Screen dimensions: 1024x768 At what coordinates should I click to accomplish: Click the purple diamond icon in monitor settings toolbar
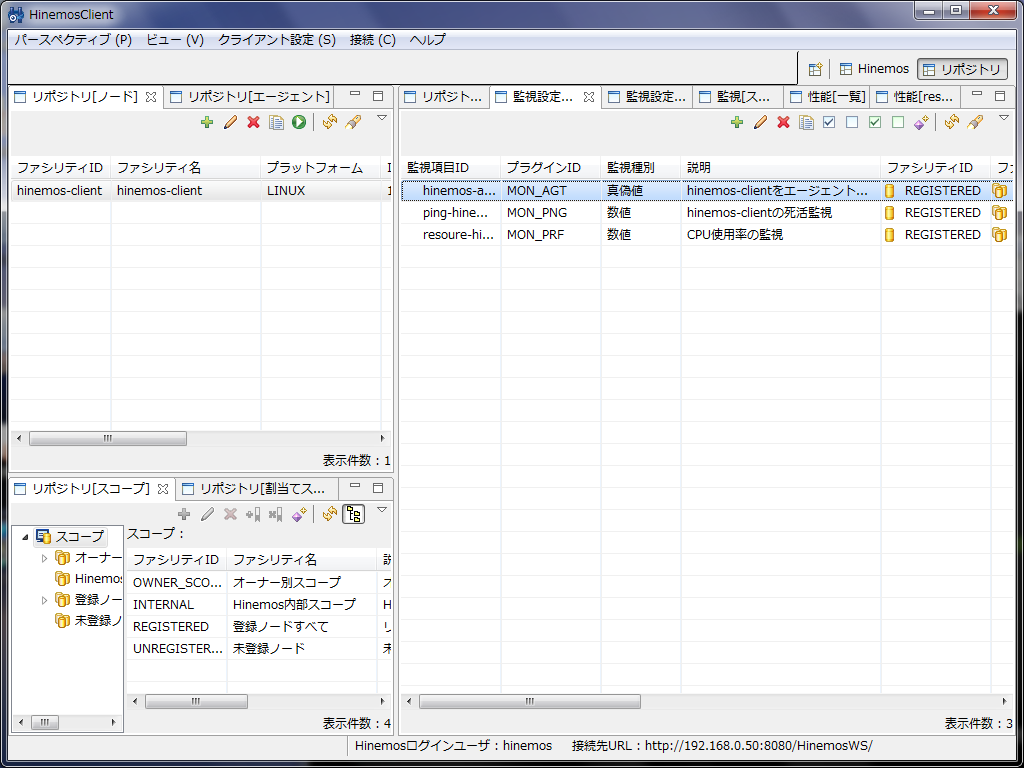coord(921,122)
